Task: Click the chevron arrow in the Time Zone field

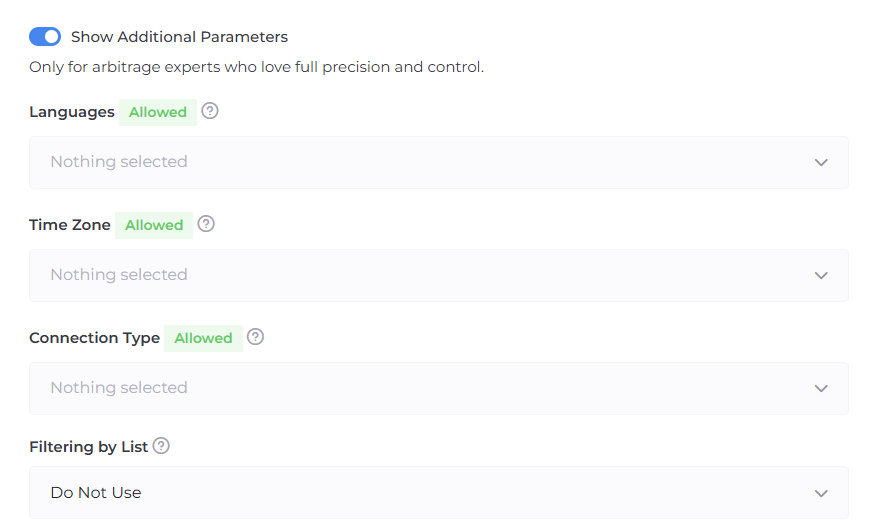Action: tap(821, 275)
